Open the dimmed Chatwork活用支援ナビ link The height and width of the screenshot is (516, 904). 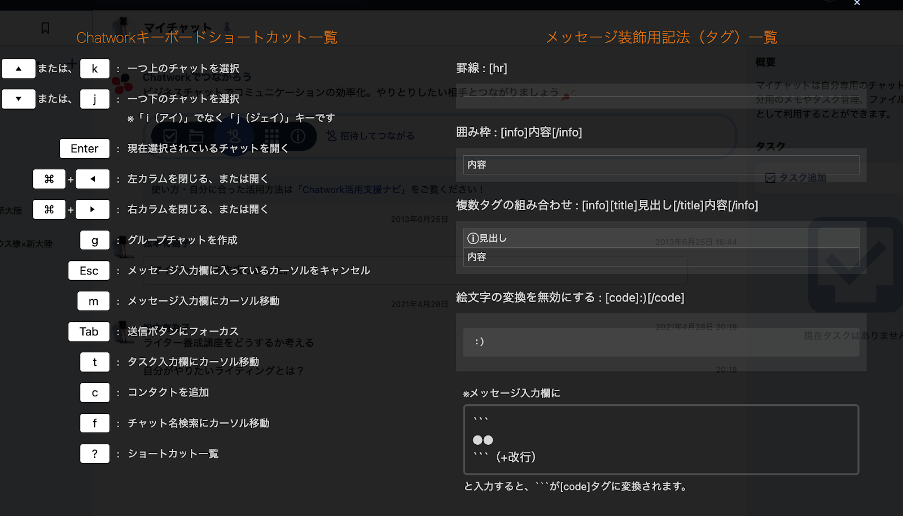coord(352,189)
